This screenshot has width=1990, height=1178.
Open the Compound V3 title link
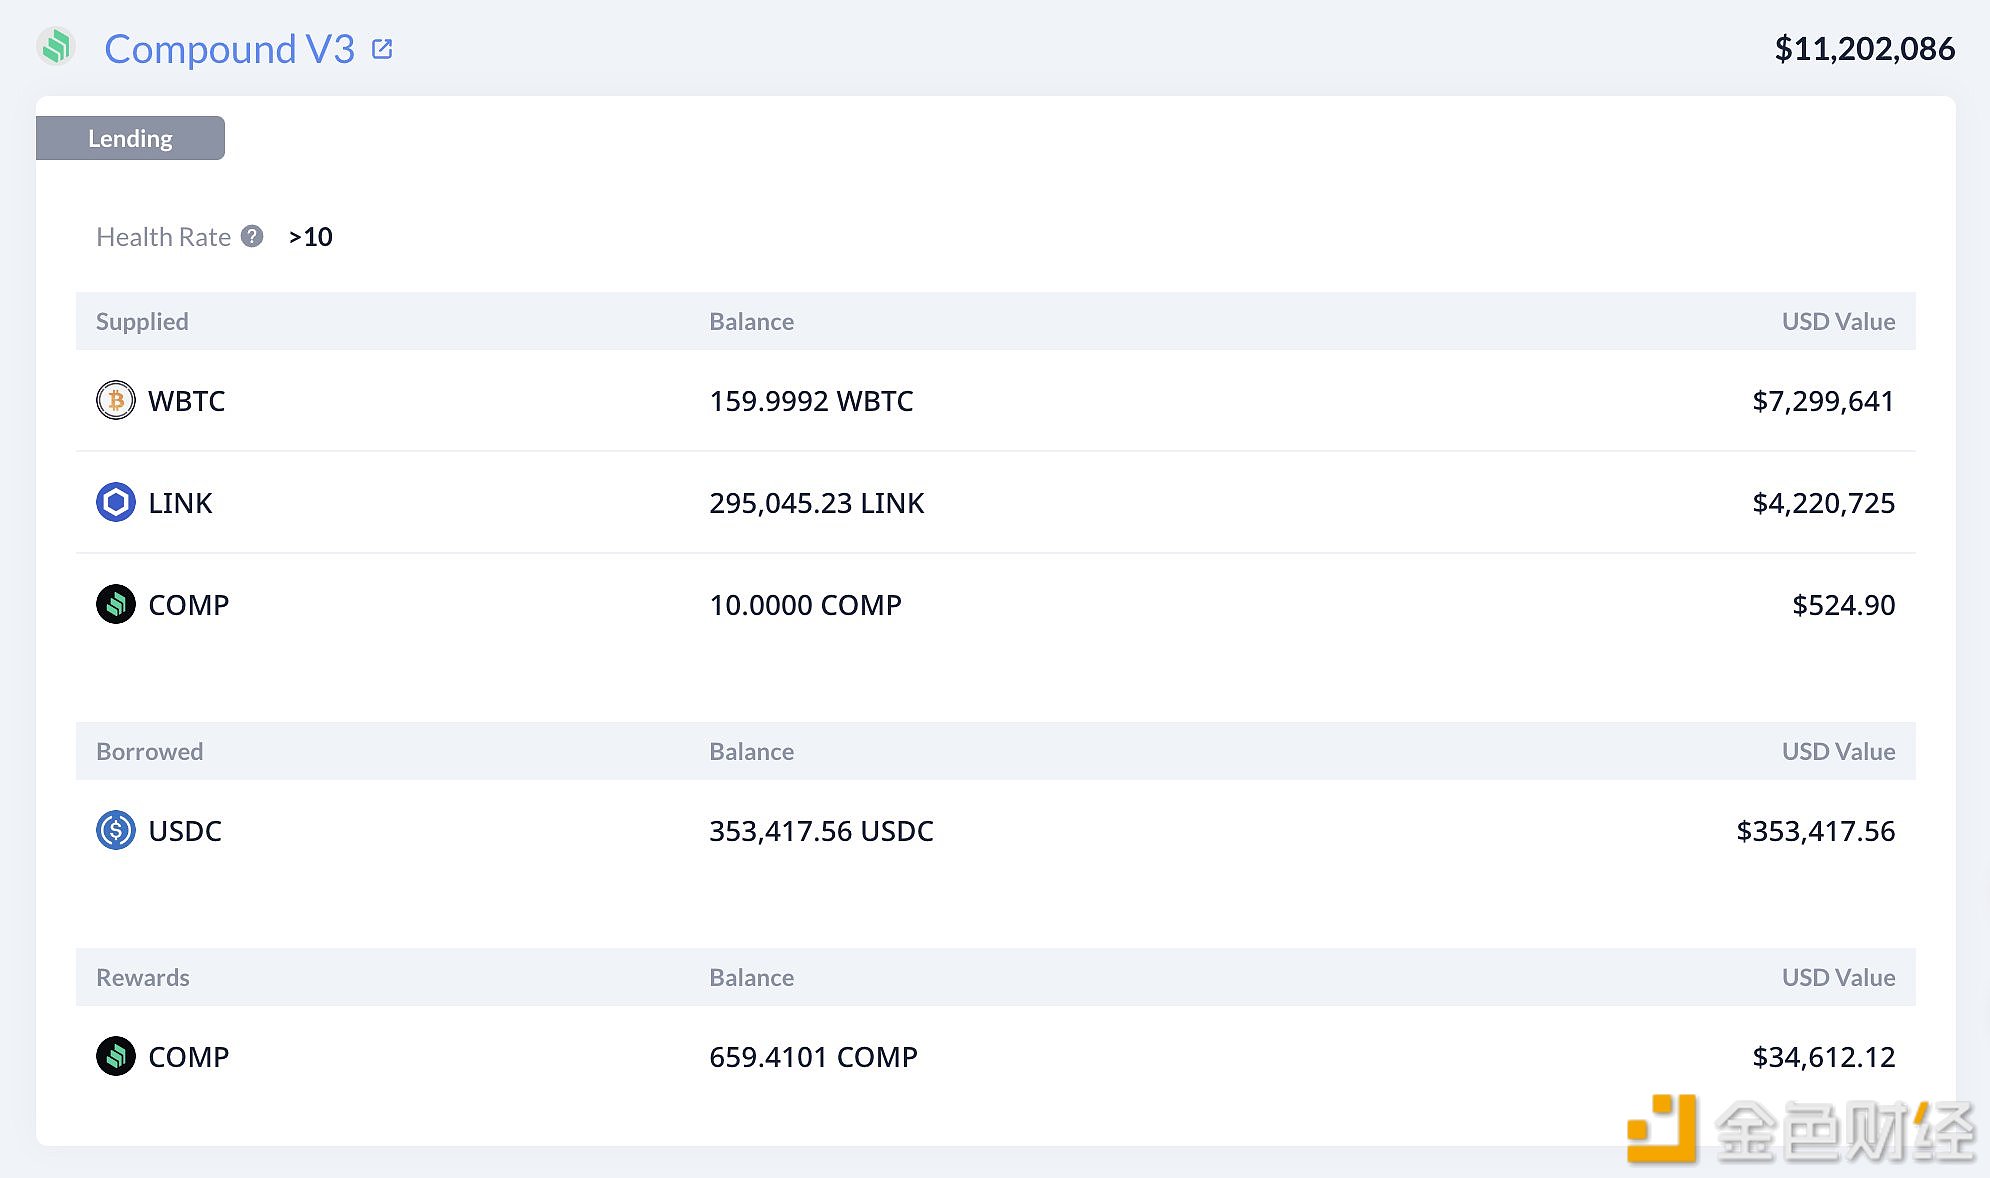pyautogui.click(x=229, y=49)
